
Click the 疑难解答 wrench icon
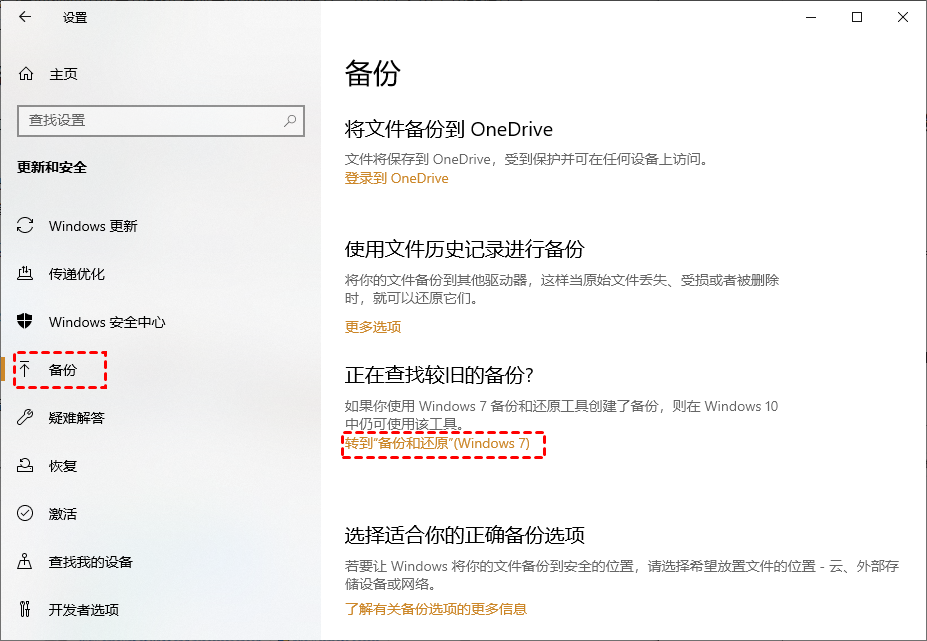pyautogui.click(x=25, y=417)
